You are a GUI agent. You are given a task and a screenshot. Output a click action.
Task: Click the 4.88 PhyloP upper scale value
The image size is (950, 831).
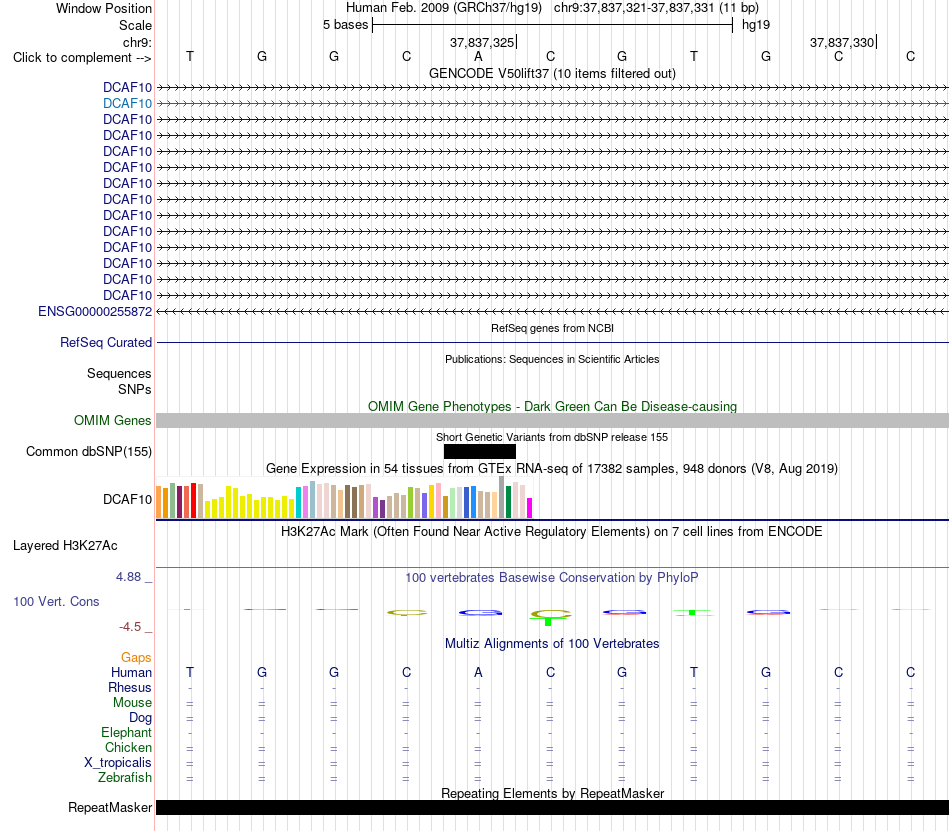coord(128,577)
